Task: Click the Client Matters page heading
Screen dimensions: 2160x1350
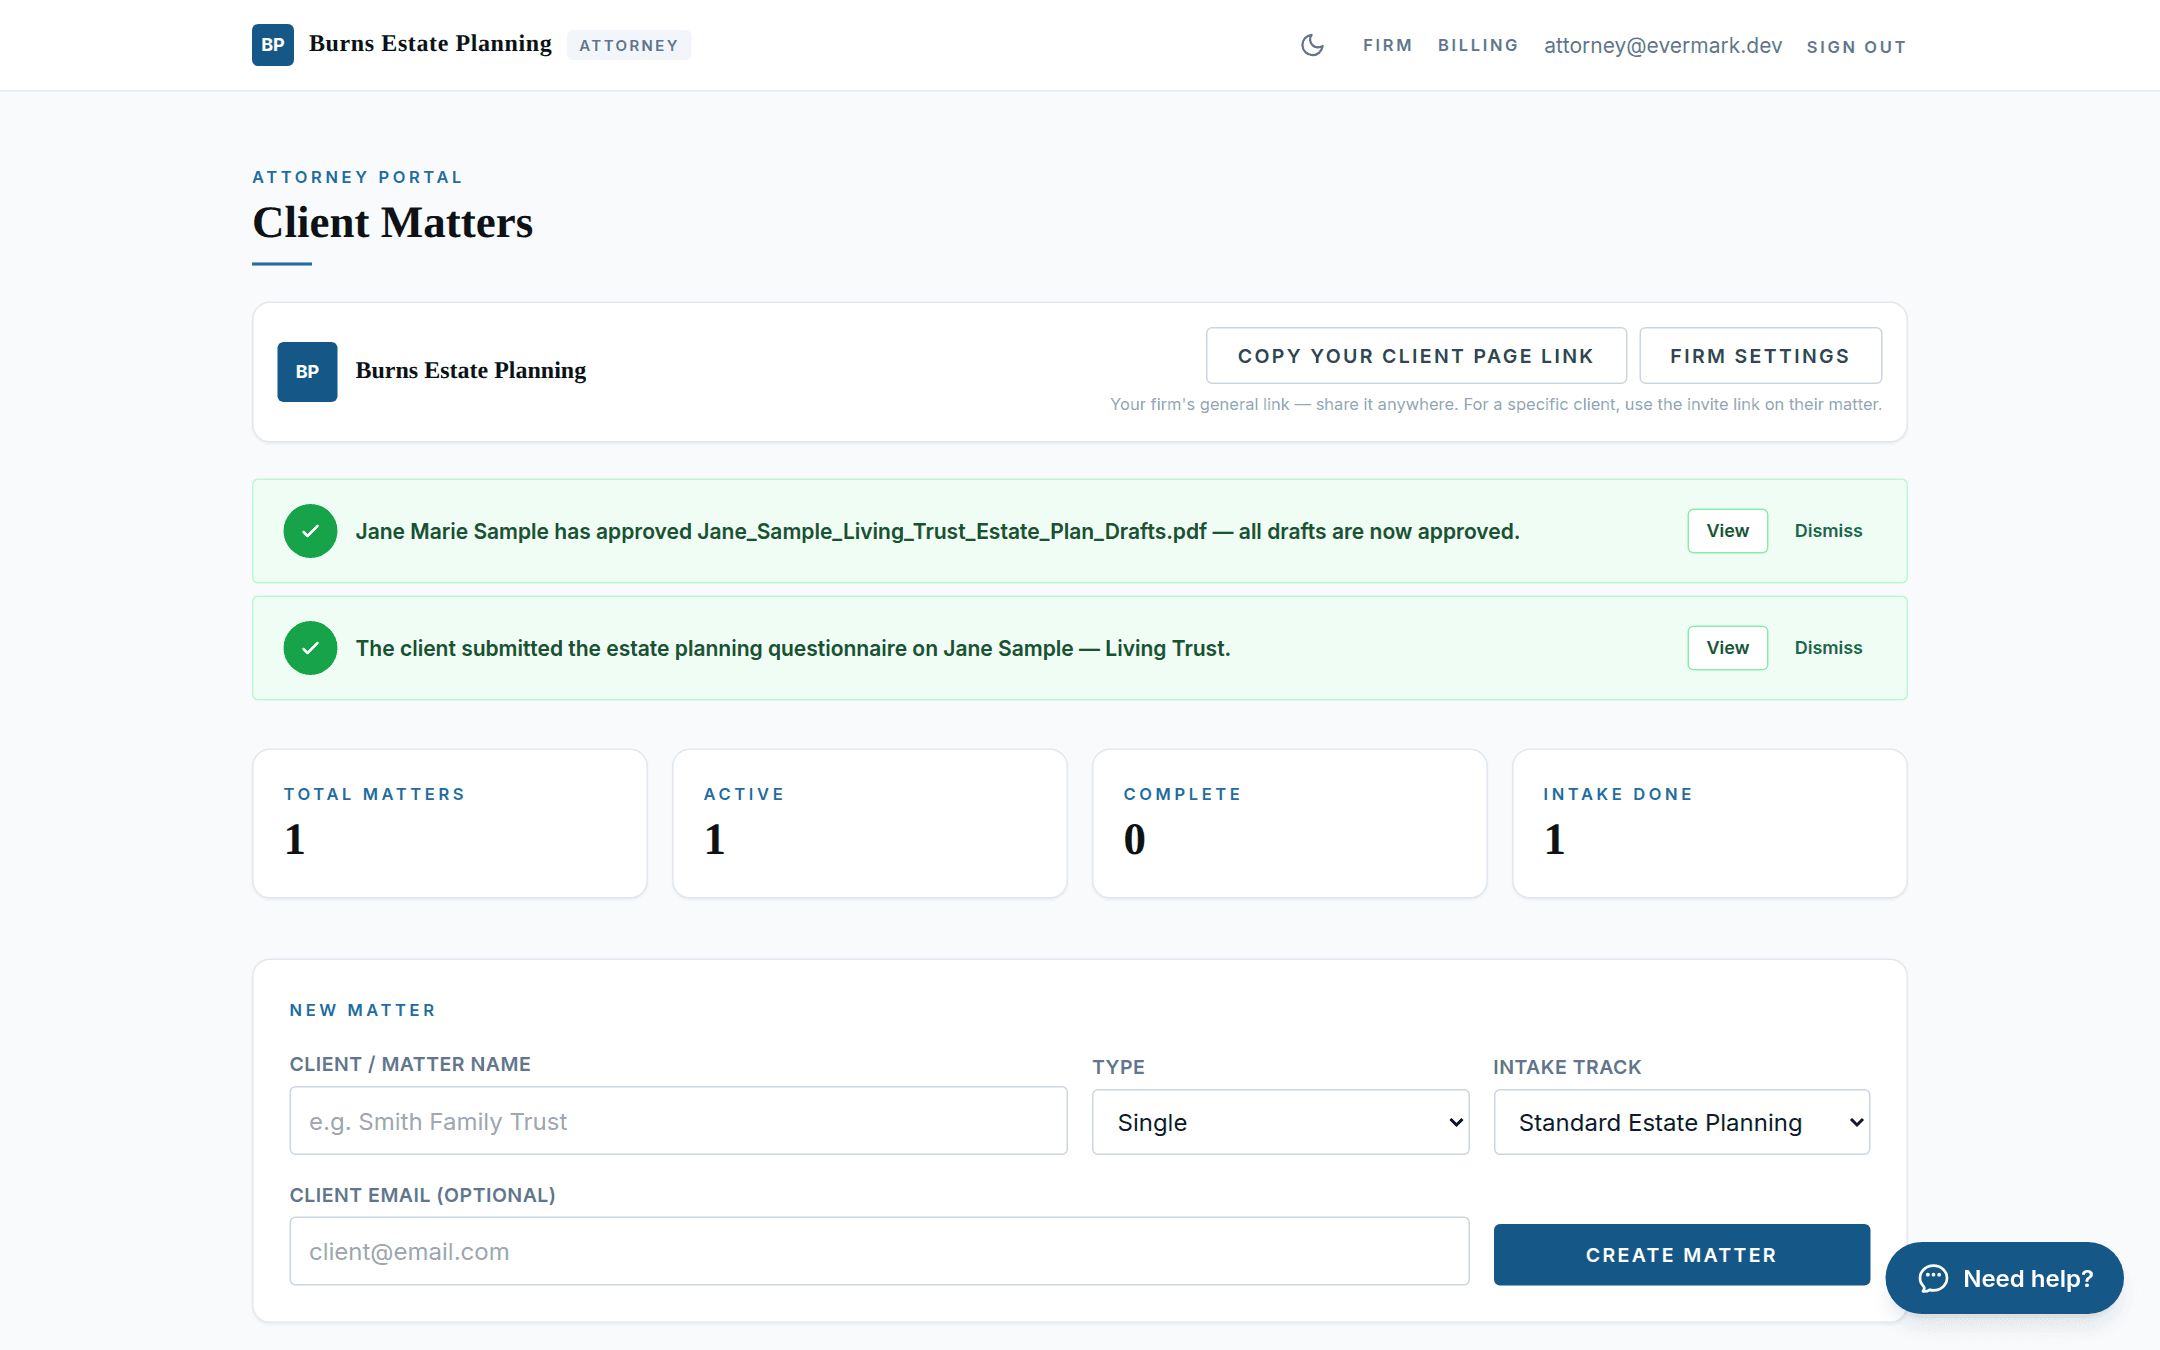Action: 392,223
